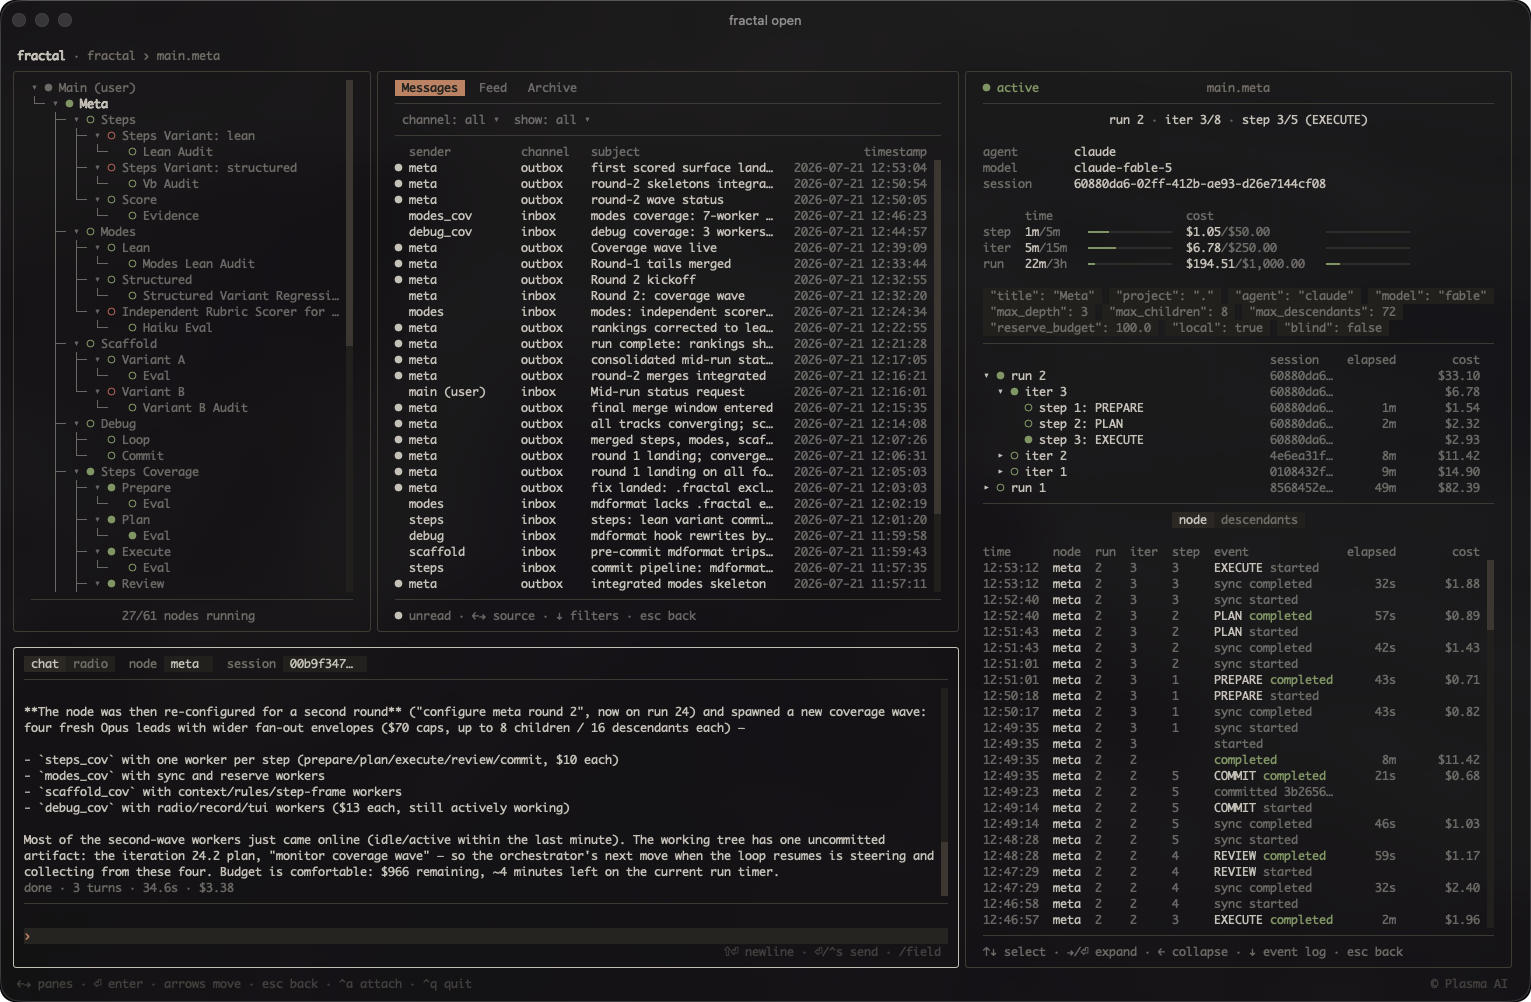Click unread dot on 'first scored surface' message
The image size is (1531, 1002).
398,168
